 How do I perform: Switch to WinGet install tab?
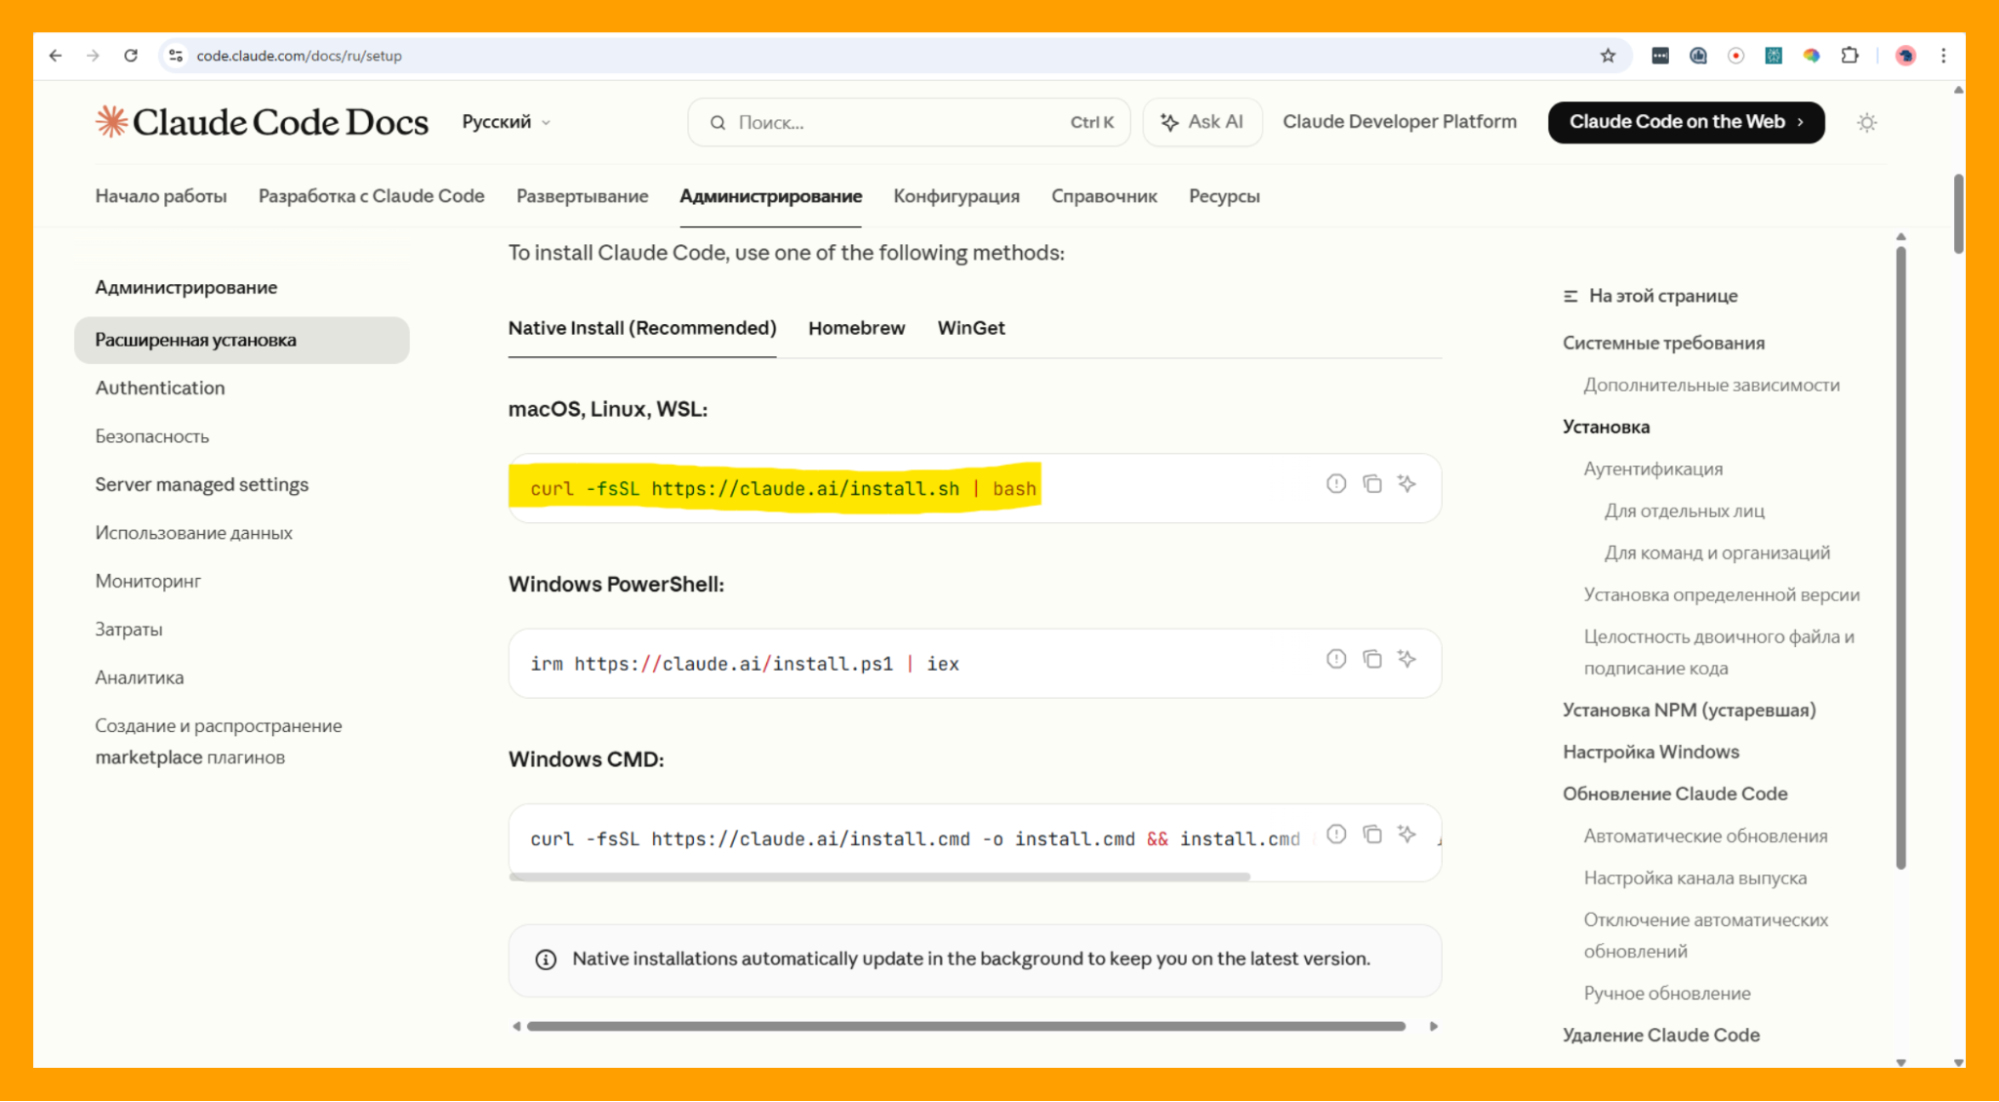click(970, 328)
